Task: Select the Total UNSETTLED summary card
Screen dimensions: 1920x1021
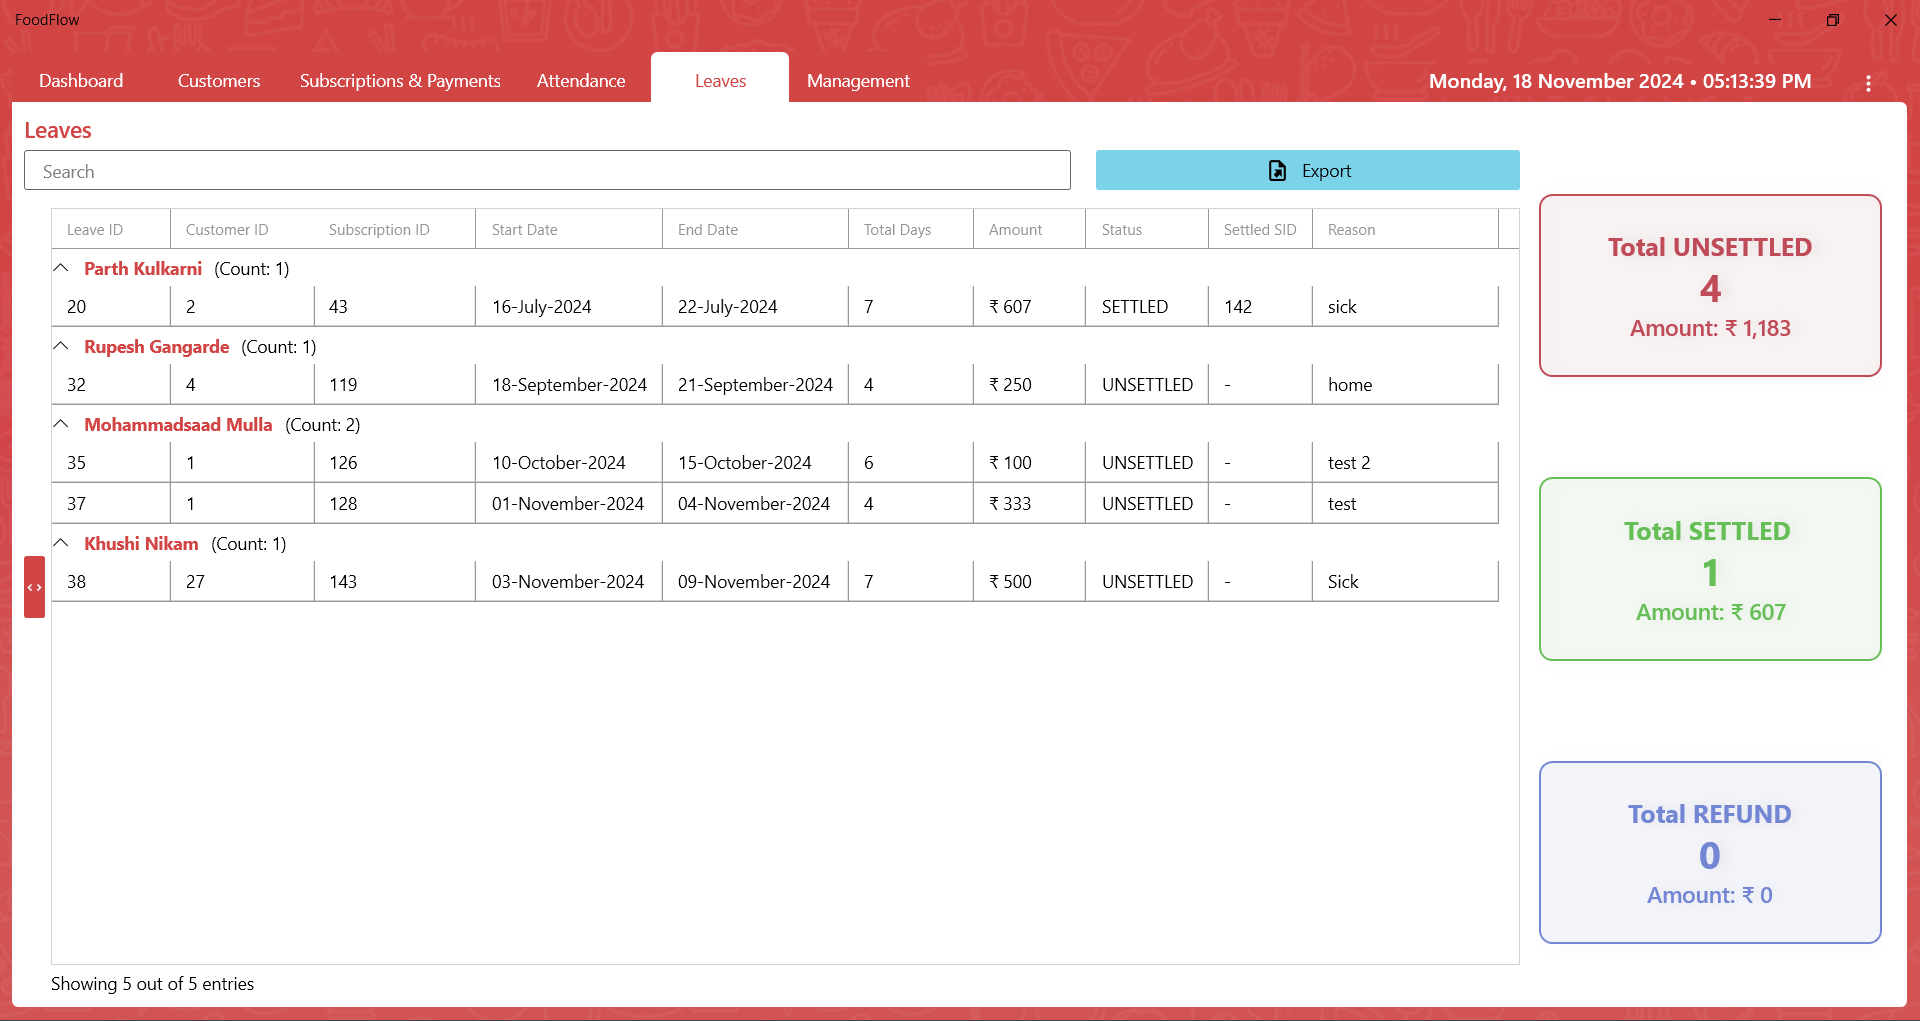Action: coord(1710,286)
